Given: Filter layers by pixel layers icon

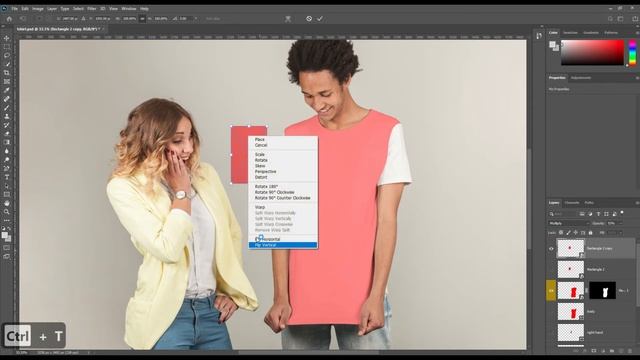Looking at the screenshot, I should tap(582, 214).
